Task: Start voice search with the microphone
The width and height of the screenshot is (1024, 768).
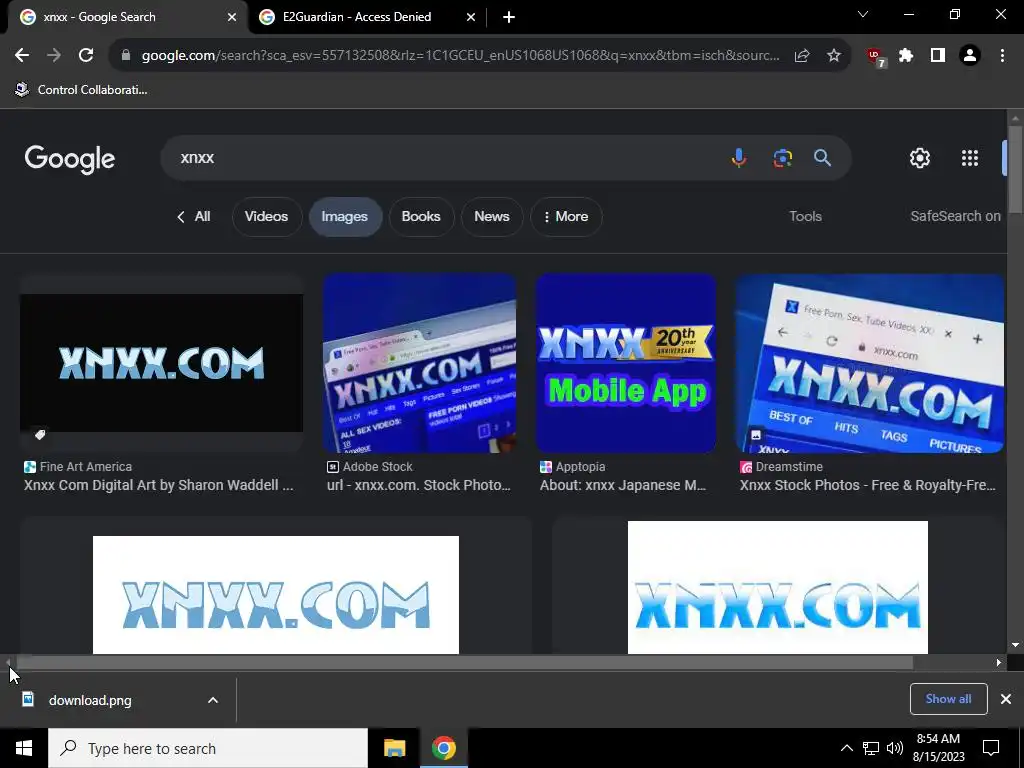Action: point(739,157)
